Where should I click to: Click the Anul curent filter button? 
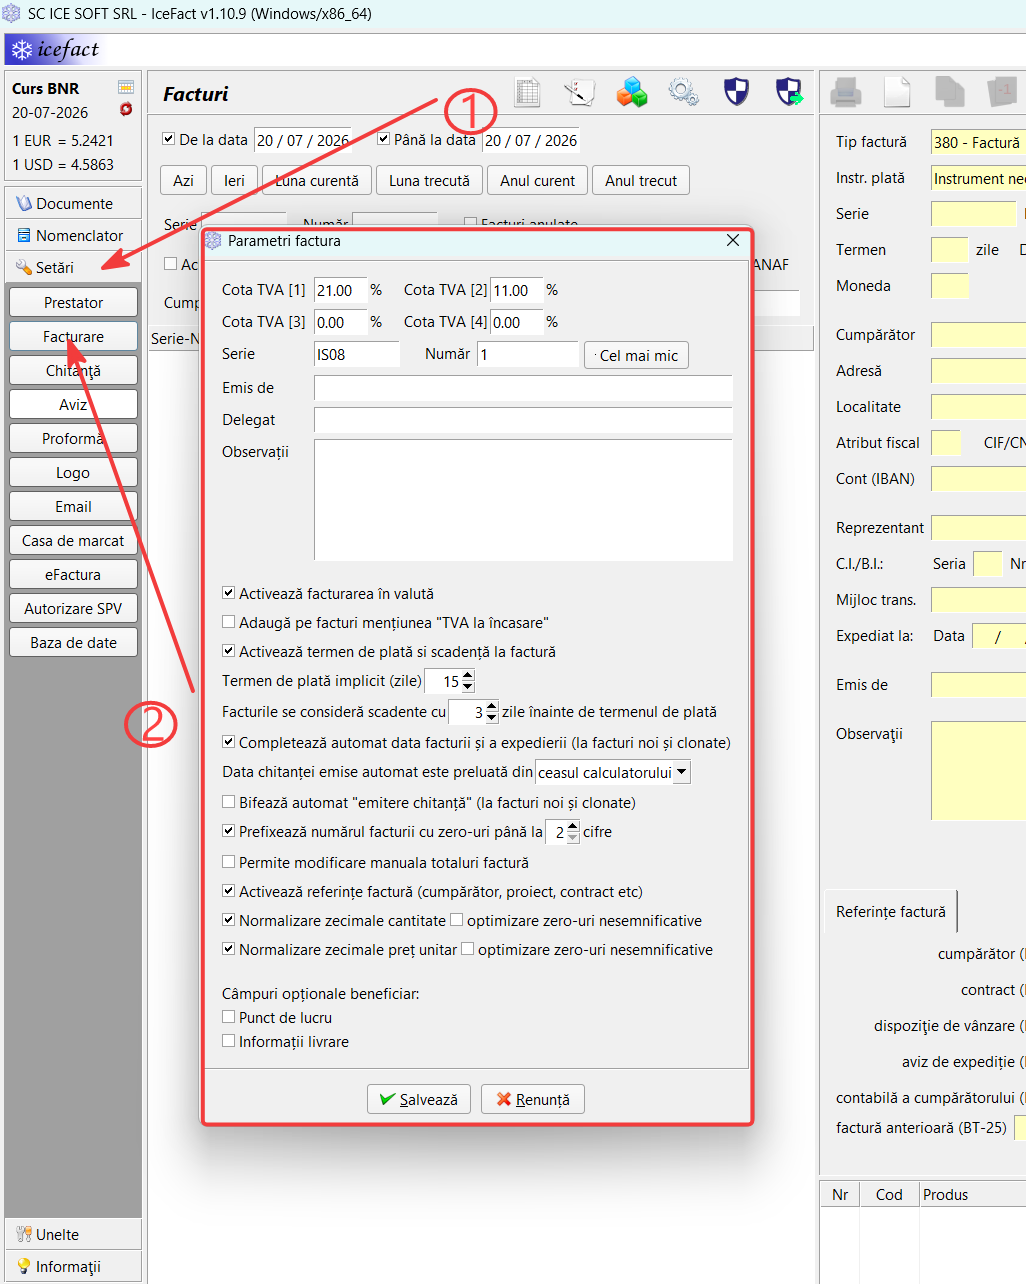(x=538, y=180)
